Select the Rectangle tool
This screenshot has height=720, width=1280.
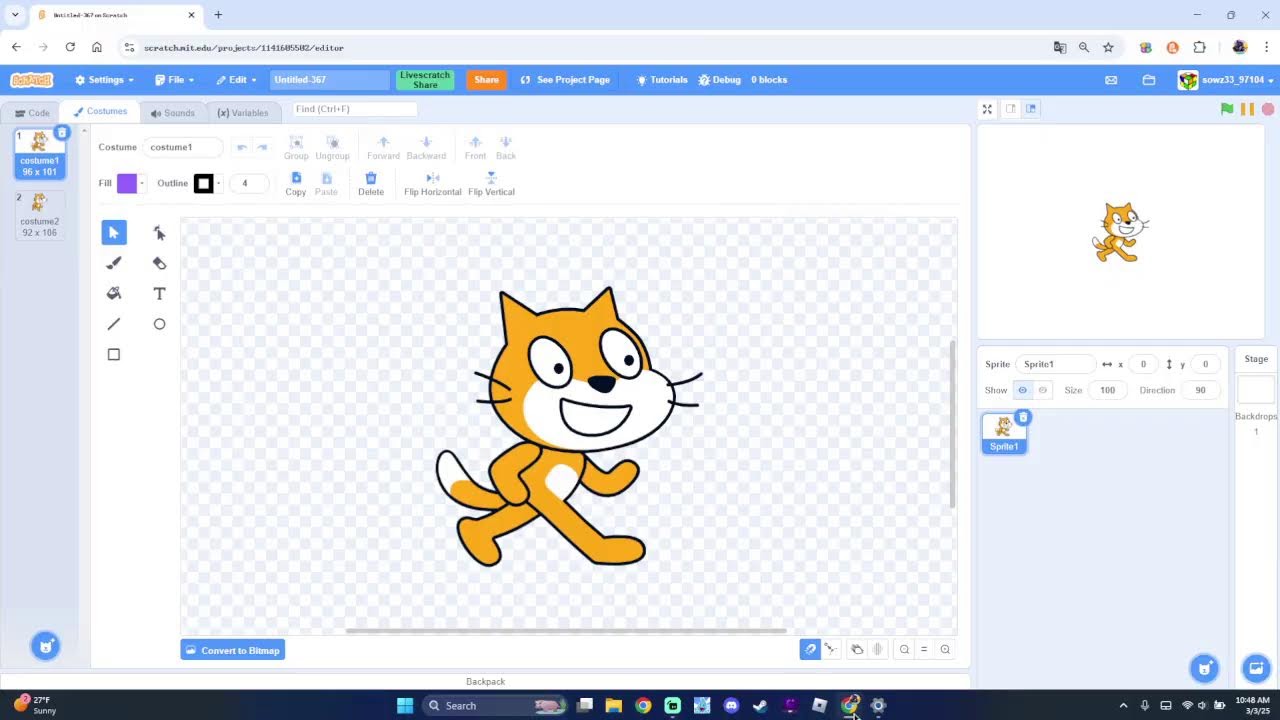tap(114, 354)
